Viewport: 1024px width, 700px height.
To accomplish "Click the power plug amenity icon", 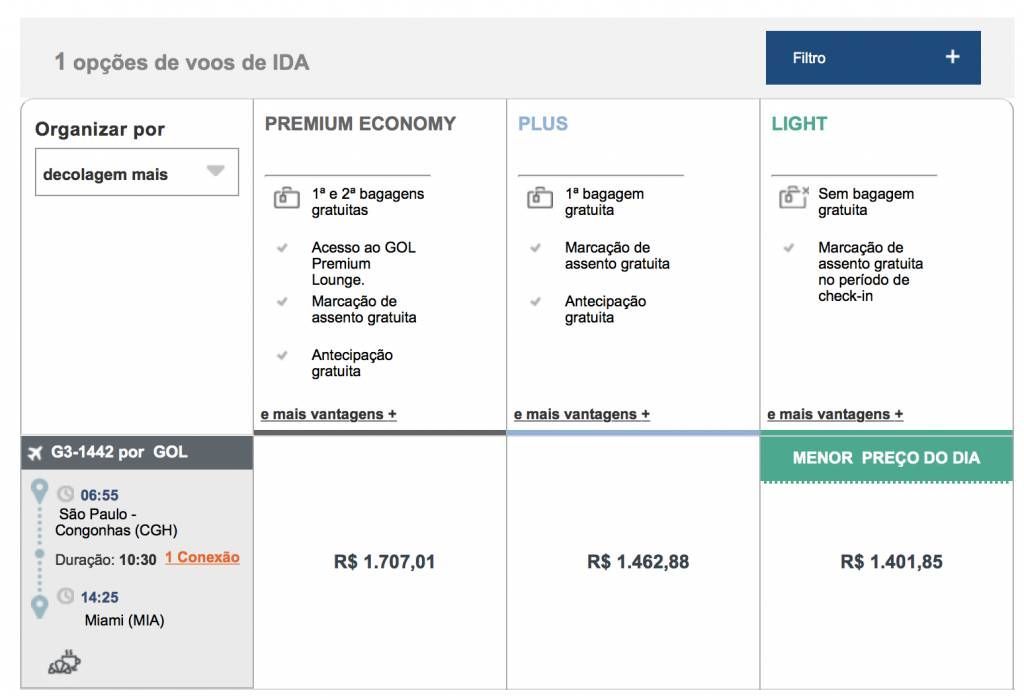I will 65,663.
